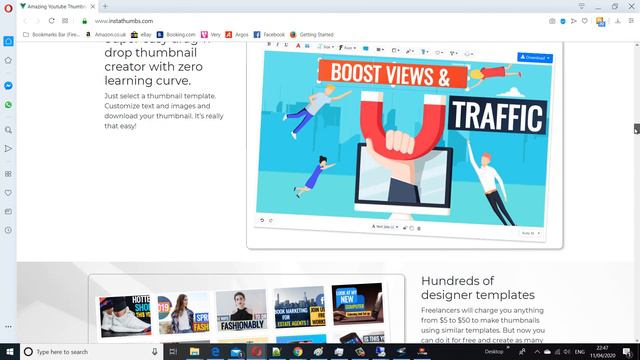Take a snapshot with the camera icon
The height and width of the screenshot is (360, 640).
[x=552, y=21]
